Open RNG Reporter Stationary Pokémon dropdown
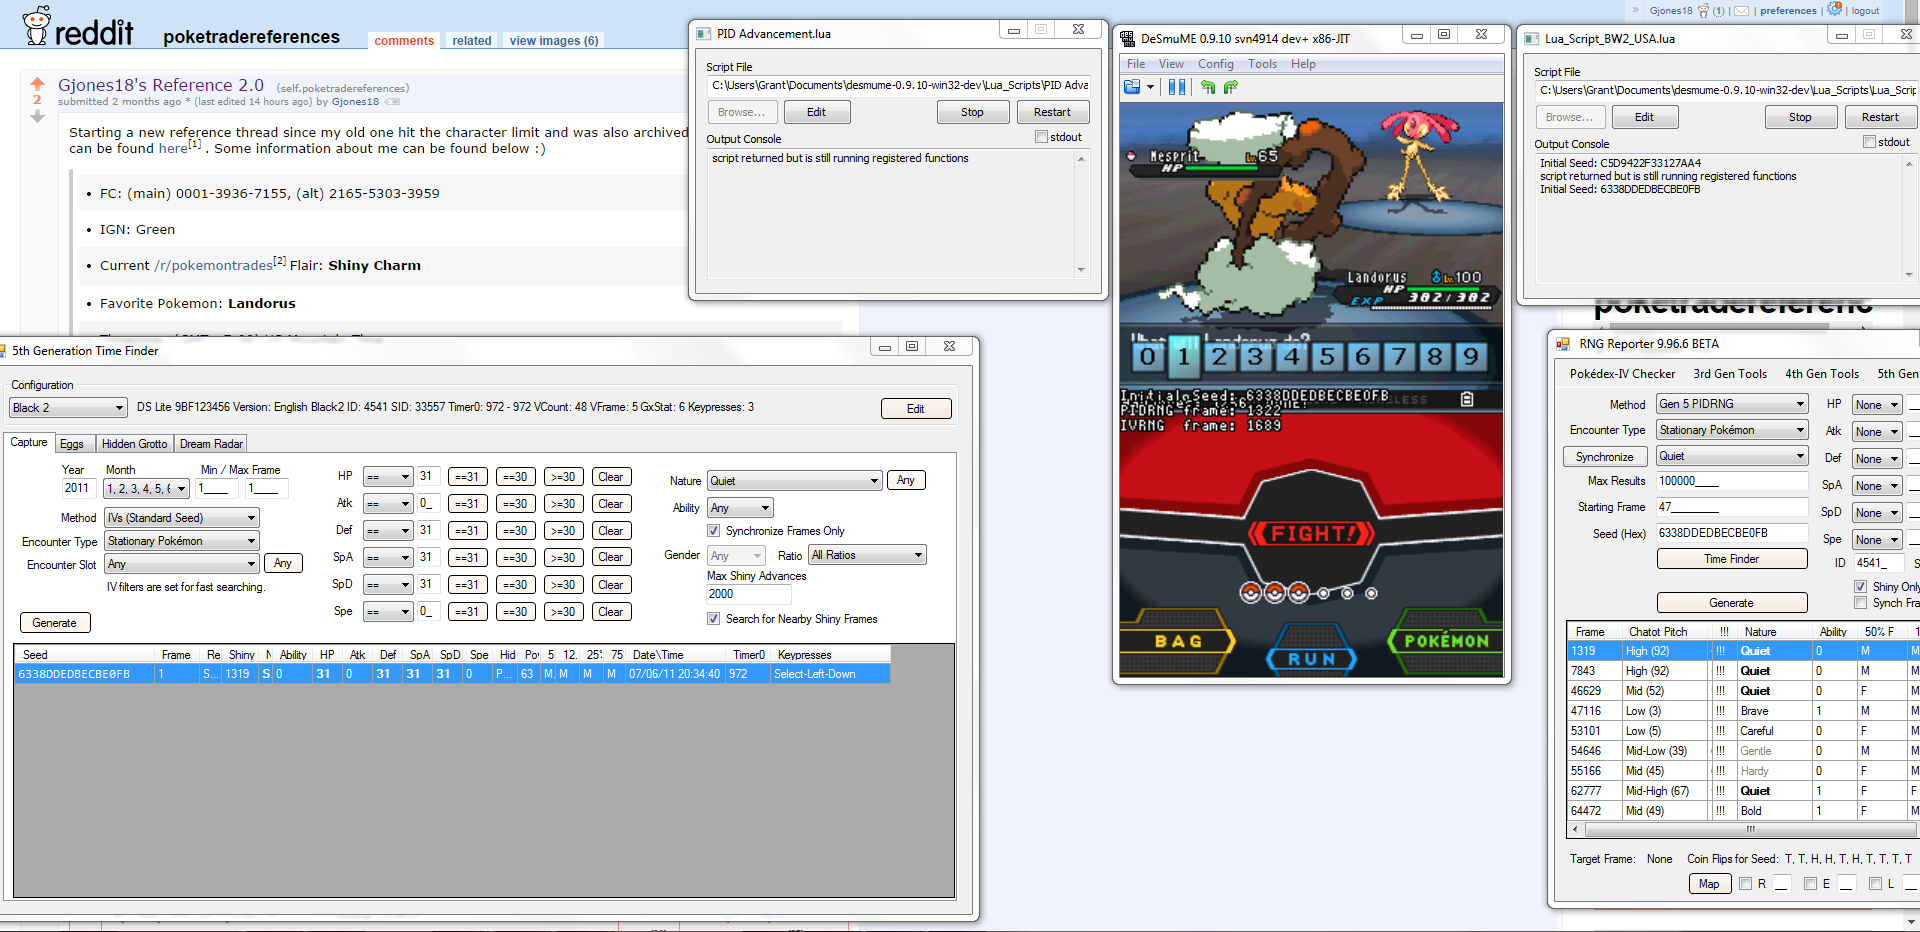This screenshot has width=1920, height=932. [x=1732, y=430]
